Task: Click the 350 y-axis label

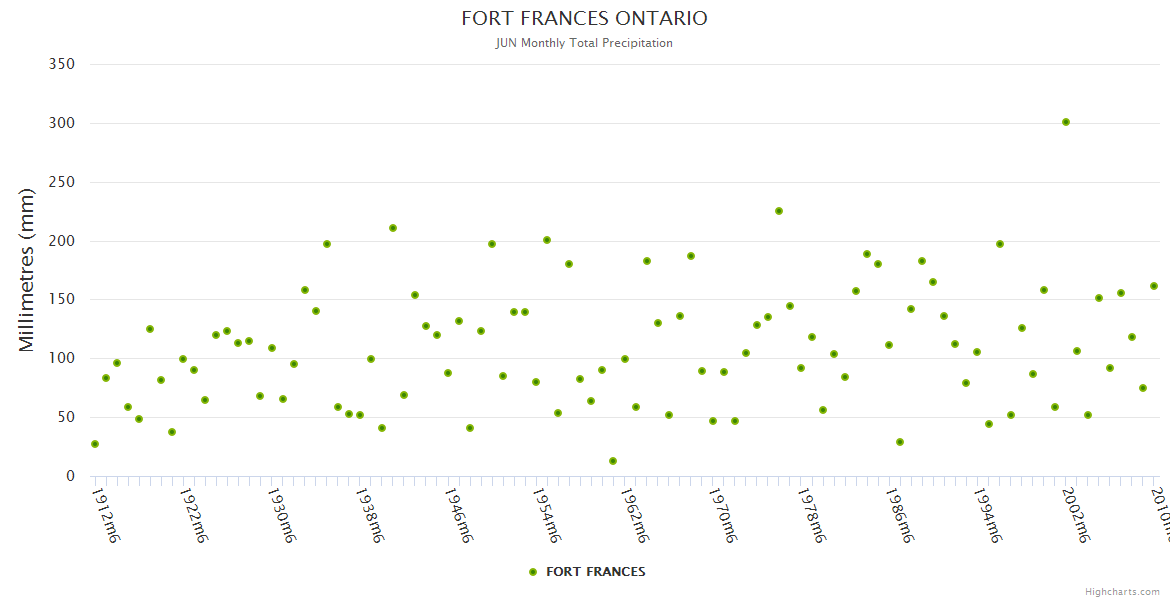Action: (62, 64)
